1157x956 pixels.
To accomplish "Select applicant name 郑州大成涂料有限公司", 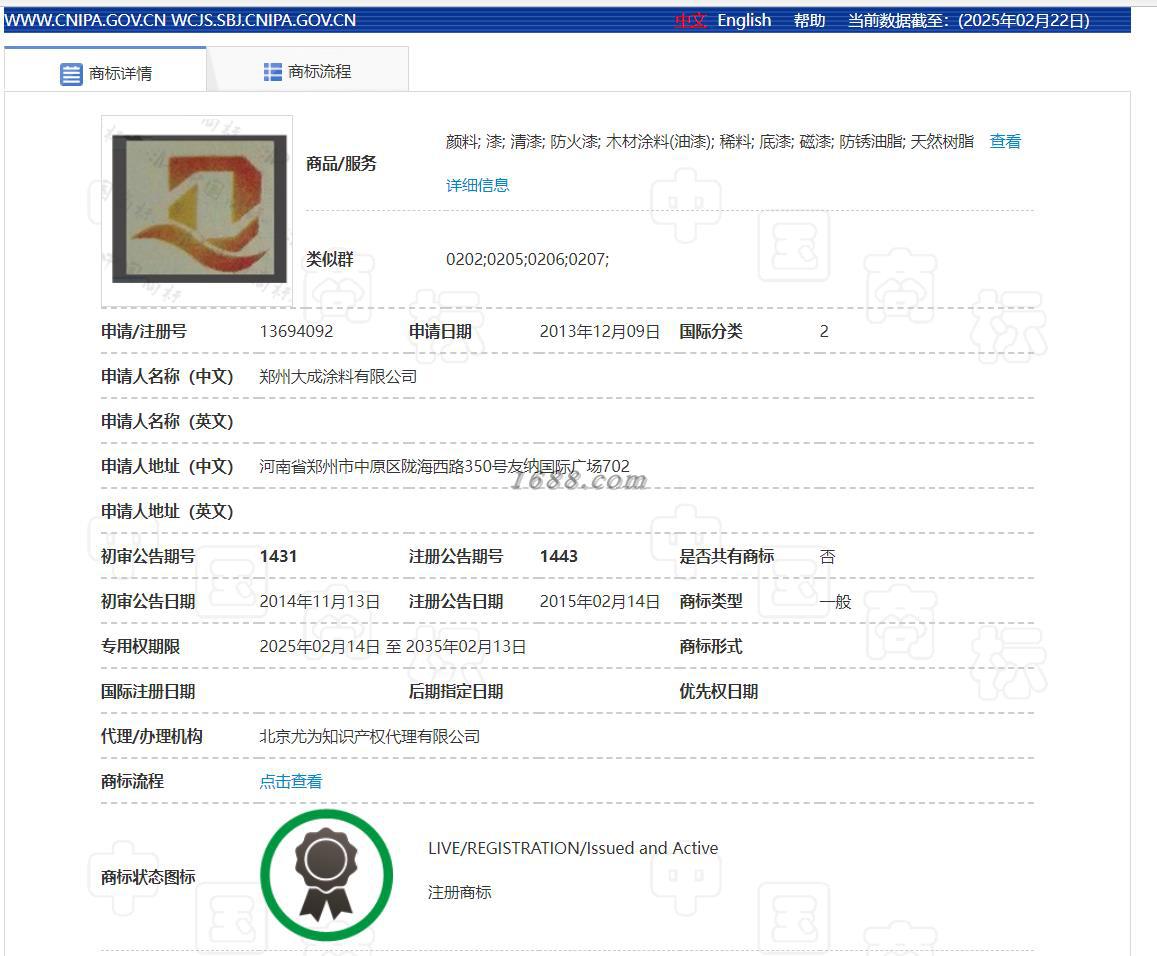I will click(338, 376).
